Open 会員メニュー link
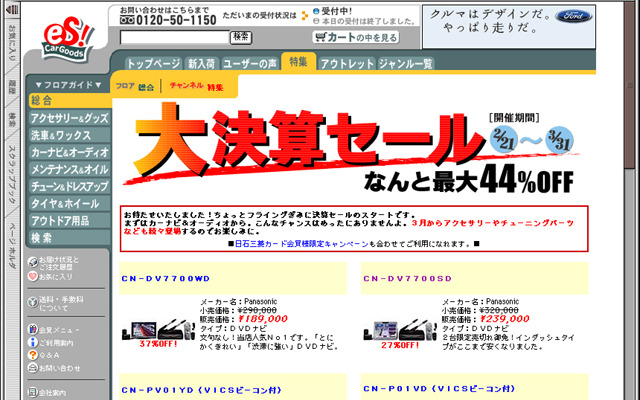Image resolution: width=640 pixels, height=400 pixels. tap(60, 330)
